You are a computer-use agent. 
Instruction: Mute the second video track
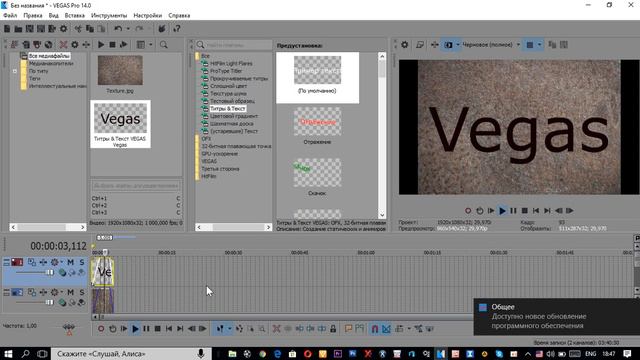pyautogui.click(x=71, y=292)
